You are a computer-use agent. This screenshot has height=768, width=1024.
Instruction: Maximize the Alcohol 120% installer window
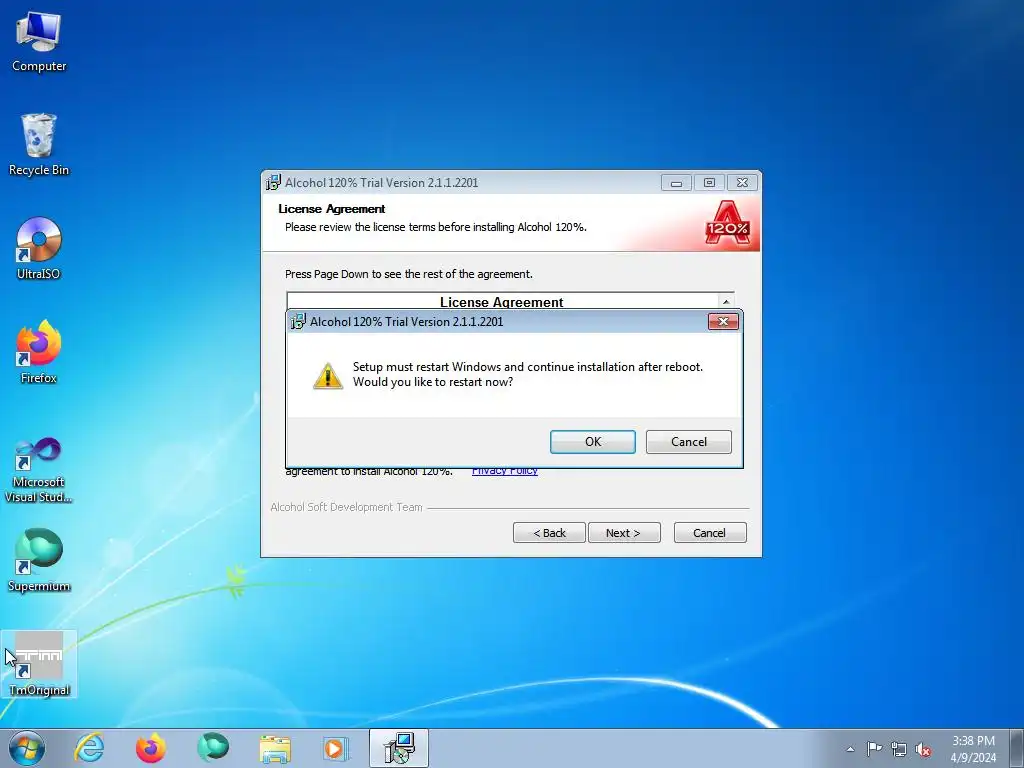709,183
